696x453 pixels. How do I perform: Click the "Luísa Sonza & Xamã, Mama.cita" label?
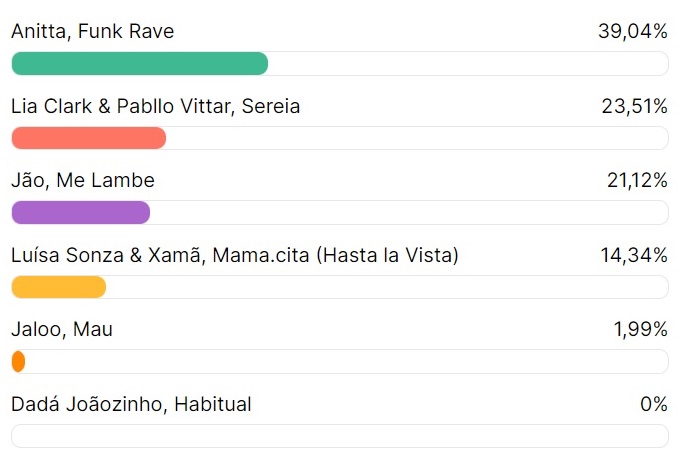point(234,256)
